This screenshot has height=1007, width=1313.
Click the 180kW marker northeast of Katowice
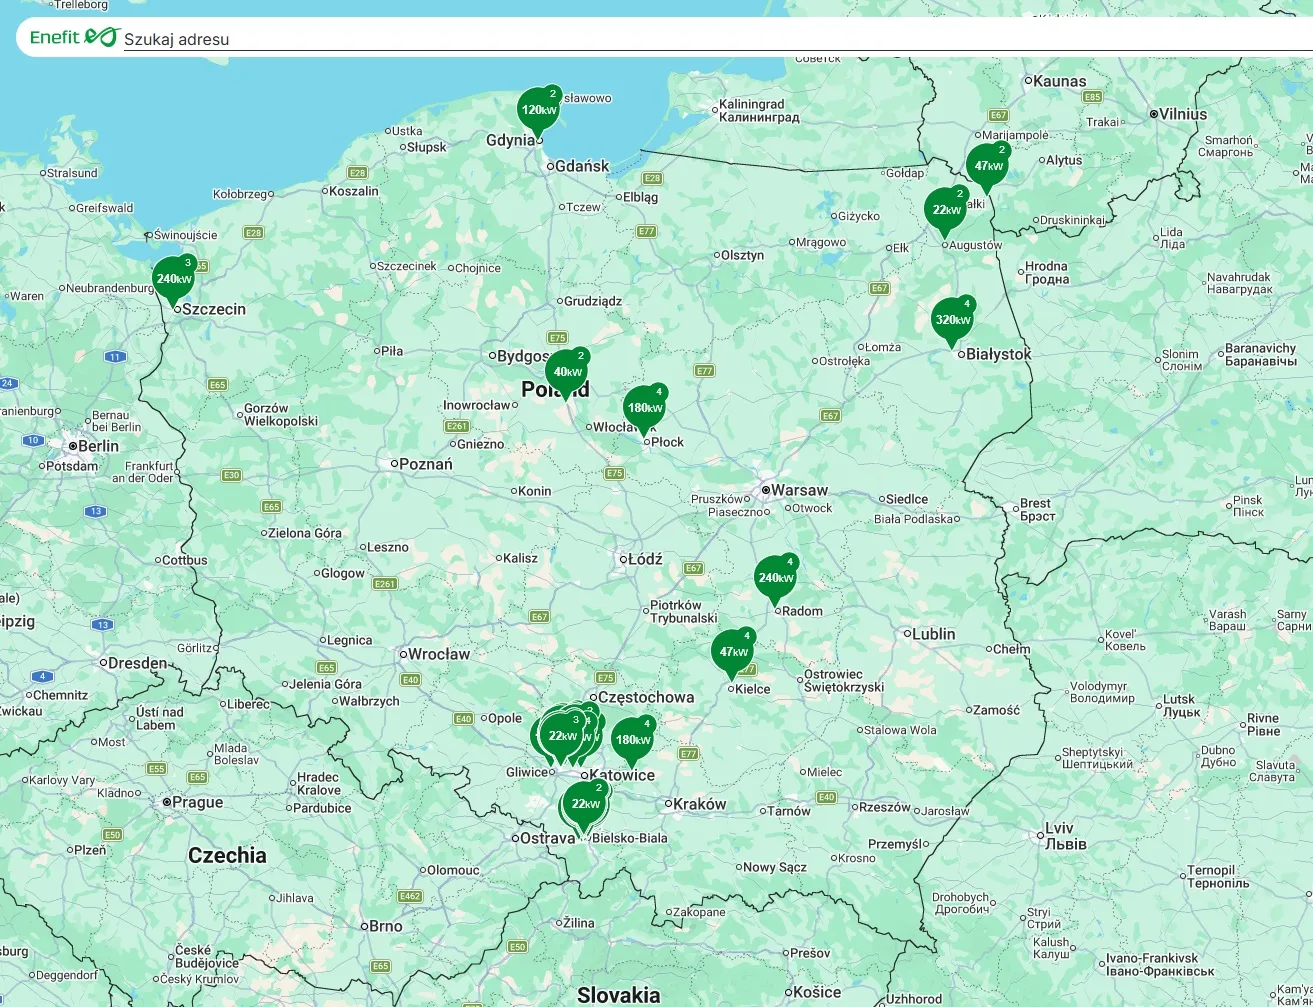(x=632, y=741)
